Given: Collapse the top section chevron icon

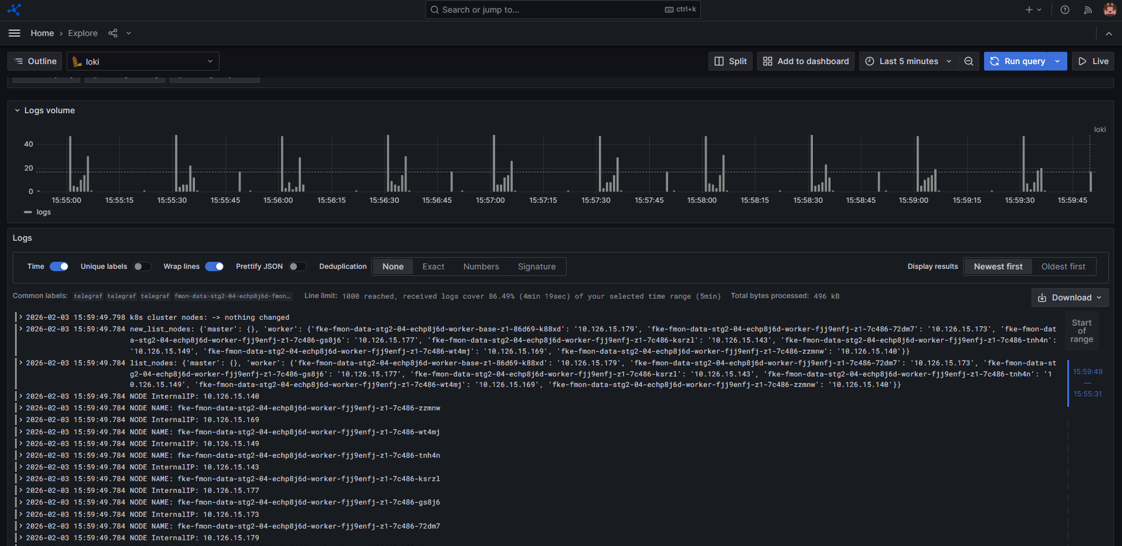Looking at the screenshot, I should click(1108, 33).
